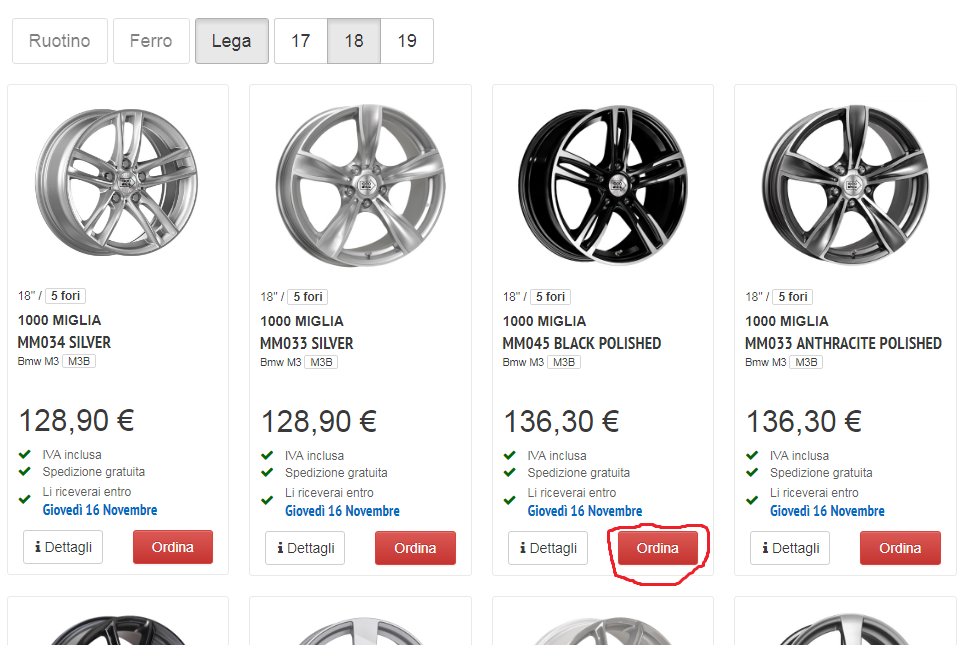Click Dettagli for MM033 Anthracite Polished
This screenshot has width=966, height=645.
[x=790, y=548]
